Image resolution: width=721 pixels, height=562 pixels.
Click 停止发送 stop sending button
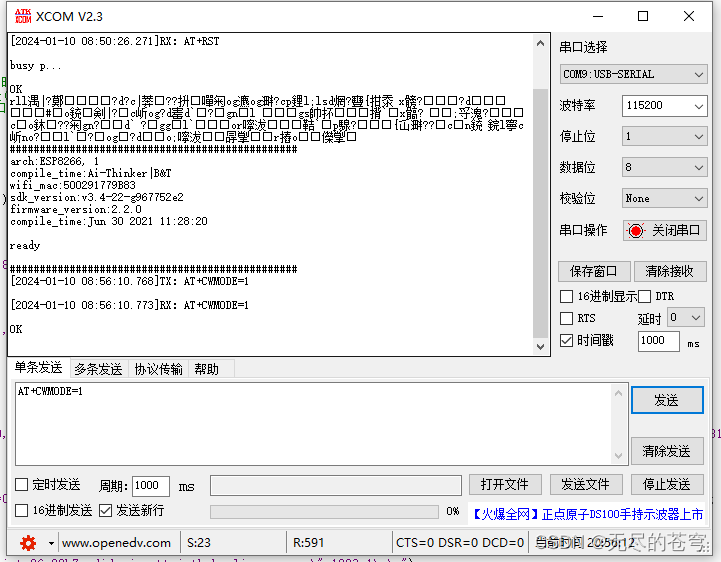point(667,484)
